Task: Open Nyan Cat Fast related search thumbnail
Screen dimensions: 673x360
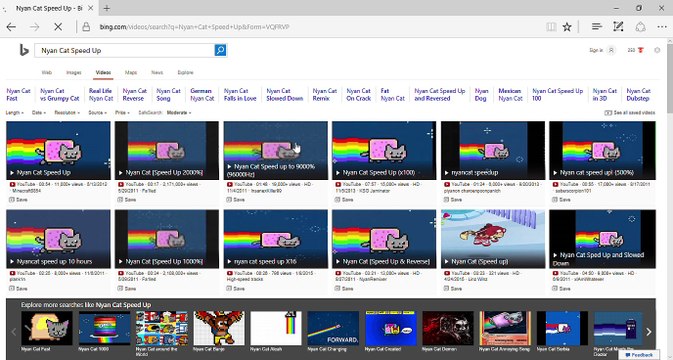Action: click(x=47, y=328)
